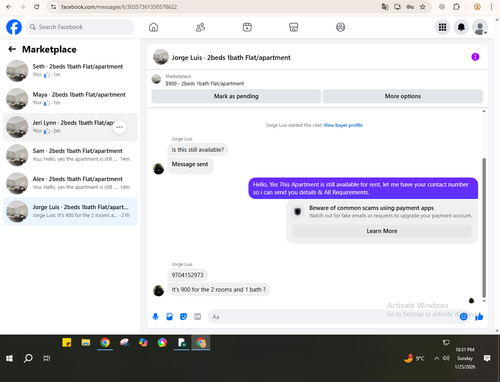Click the chat scrollbar thumb
The height and width of the screenshot is (382, 500).
click(484, 227)
